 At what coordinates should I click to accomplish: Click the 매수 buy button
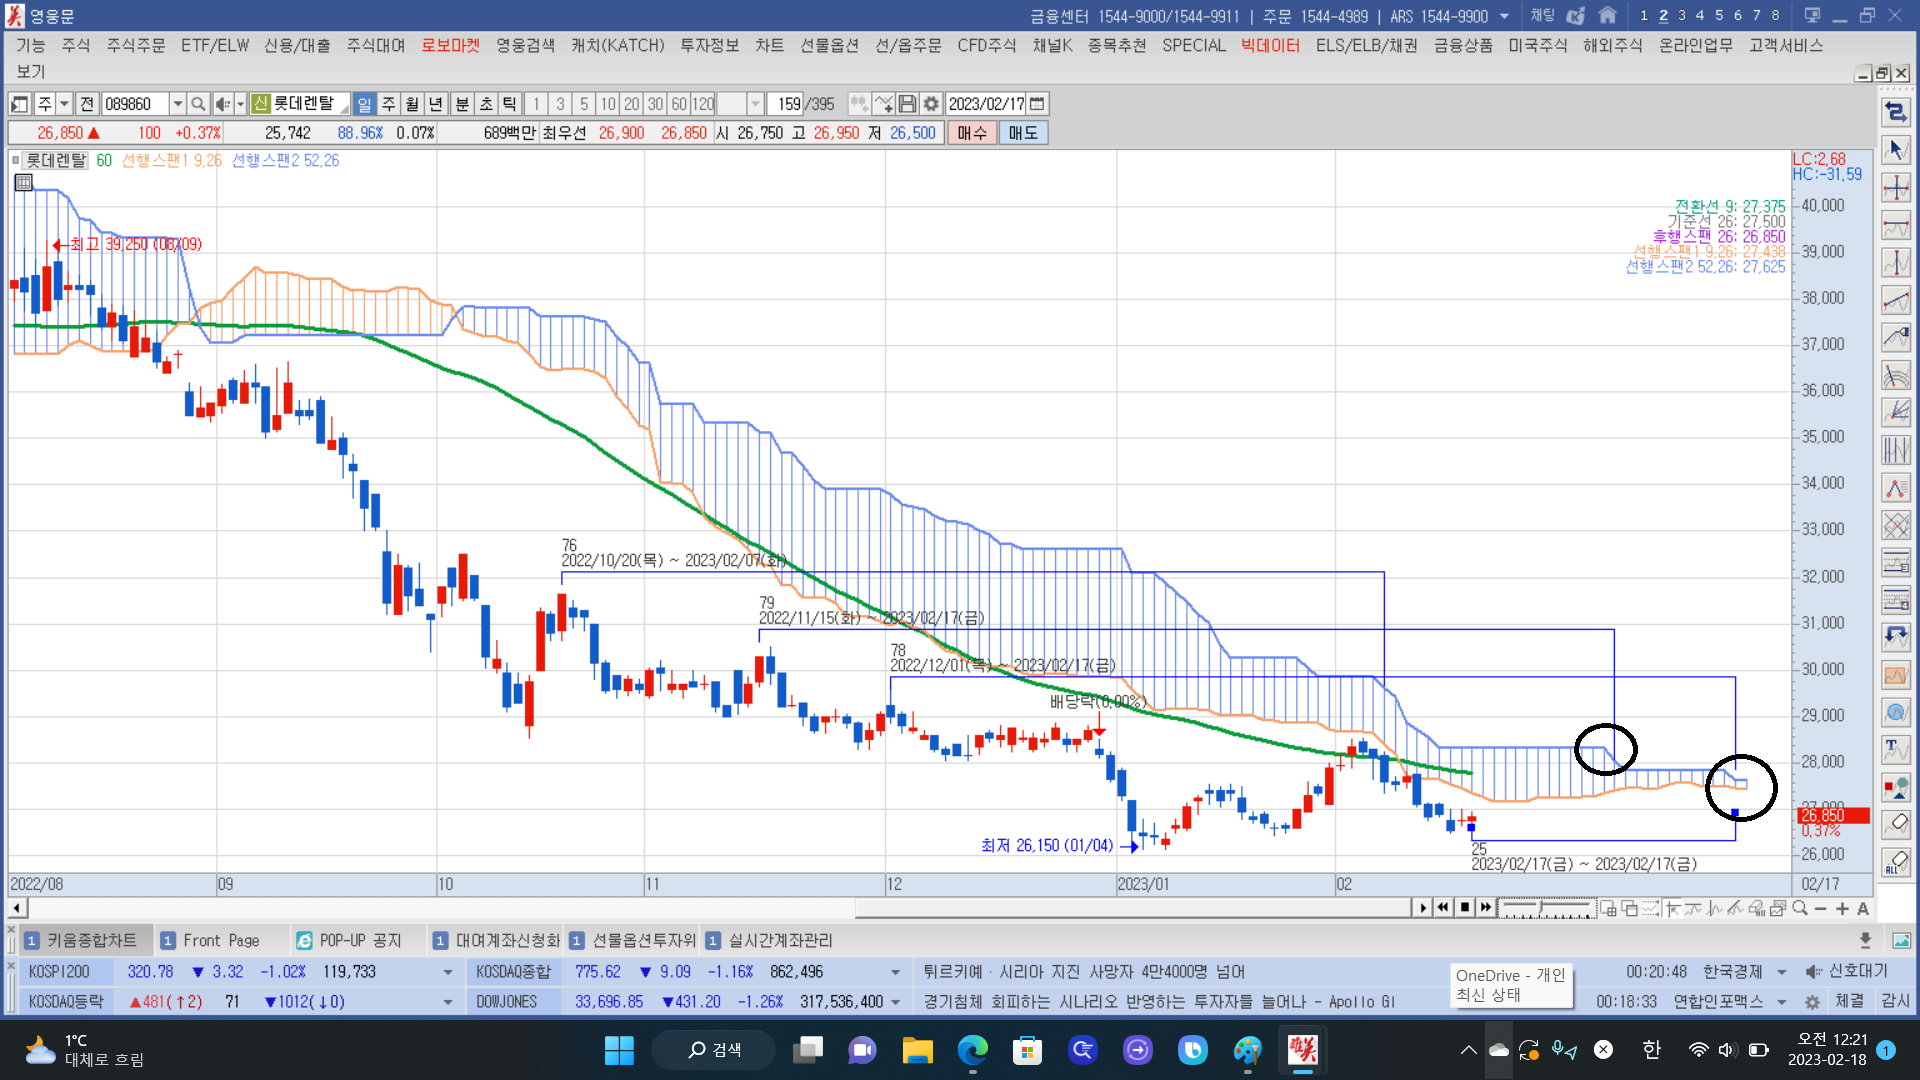tap(971, 133)
